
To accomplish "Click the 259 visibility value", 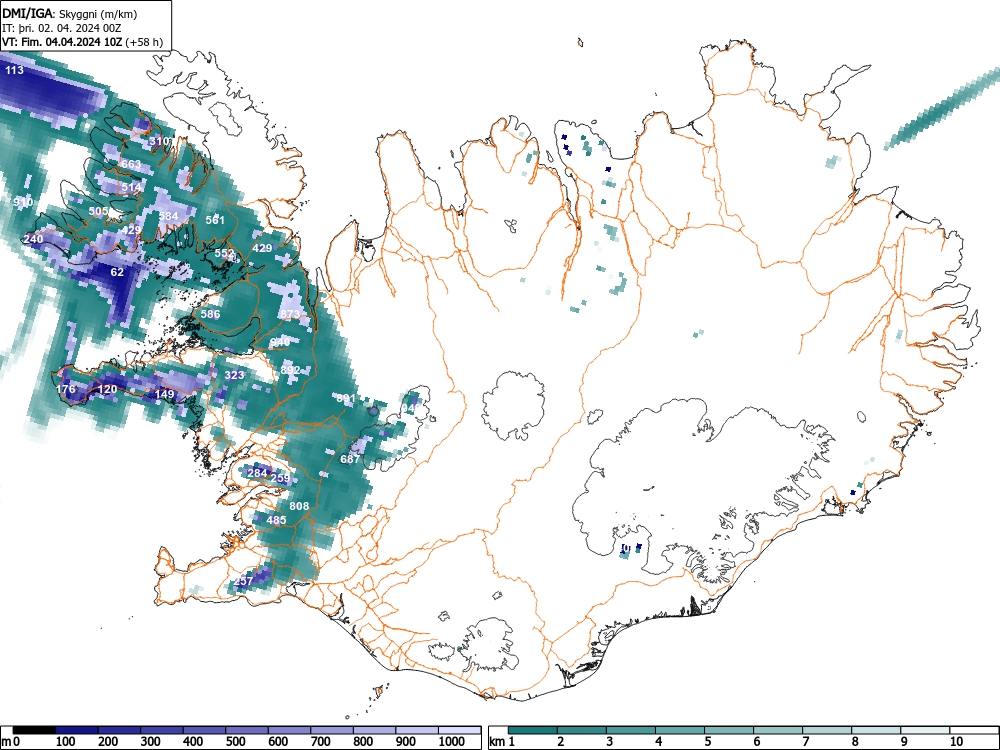I will [x=281, y=478].
